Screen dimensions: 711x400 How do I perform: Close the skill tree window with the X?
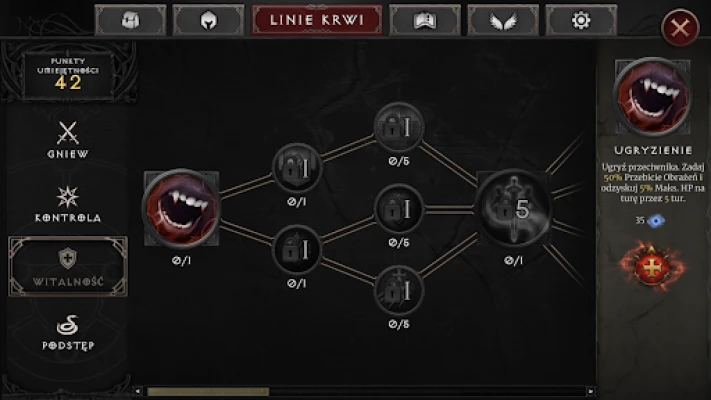[x=680, y=28]
